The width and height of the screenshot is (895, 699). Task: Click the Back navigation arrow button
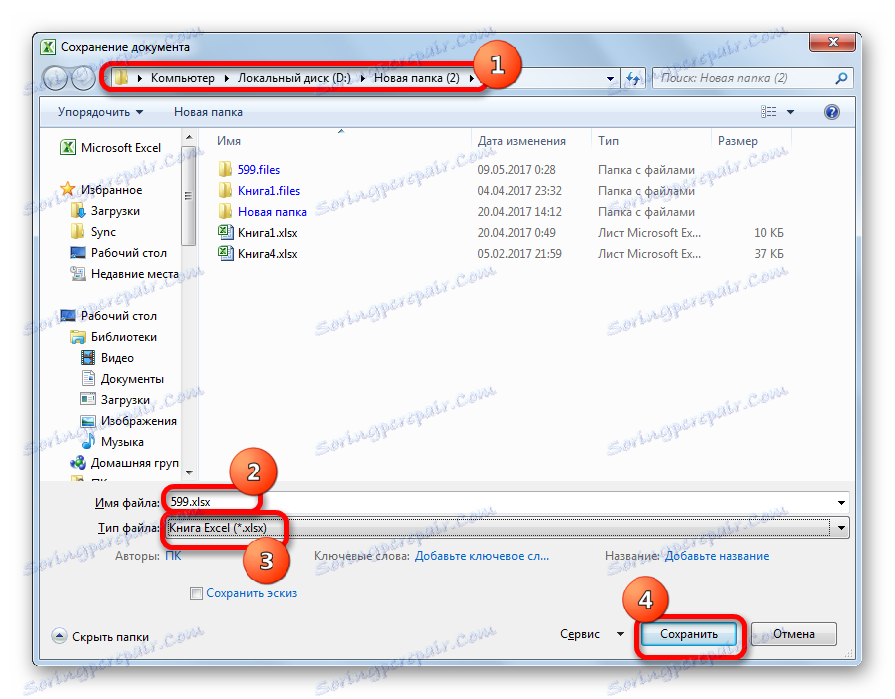coord(55,78)
